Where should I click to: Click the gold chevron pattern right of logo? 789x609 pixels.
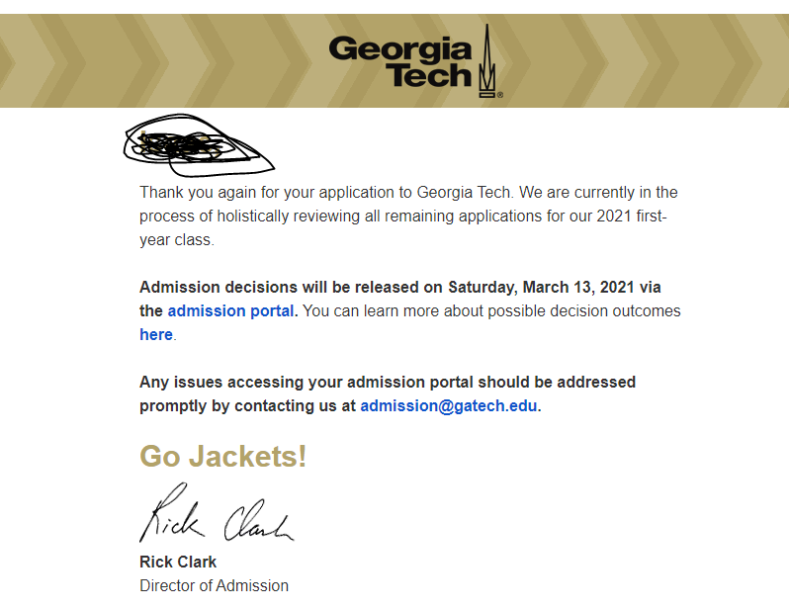pyautogui.click(x=647, y=61)
